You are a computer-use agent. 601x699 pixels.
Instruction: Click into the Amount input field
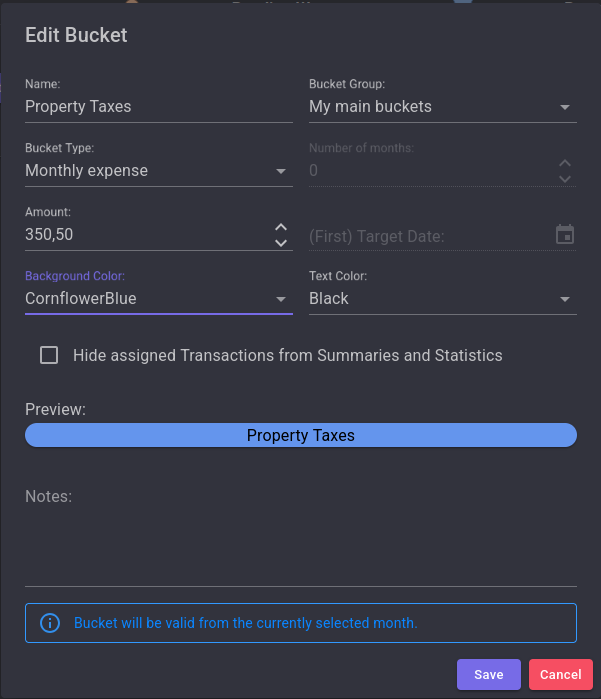pos(145,235)
